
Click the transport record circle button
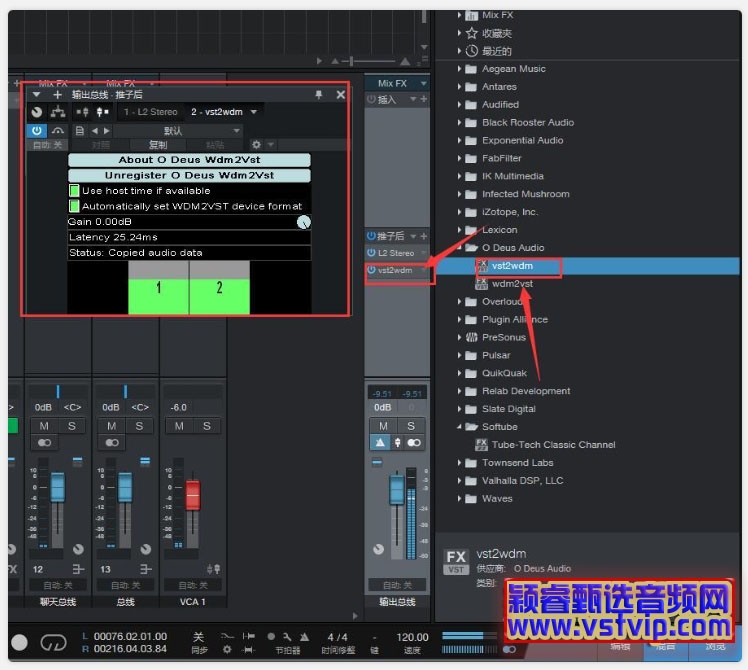coord(19,643)
